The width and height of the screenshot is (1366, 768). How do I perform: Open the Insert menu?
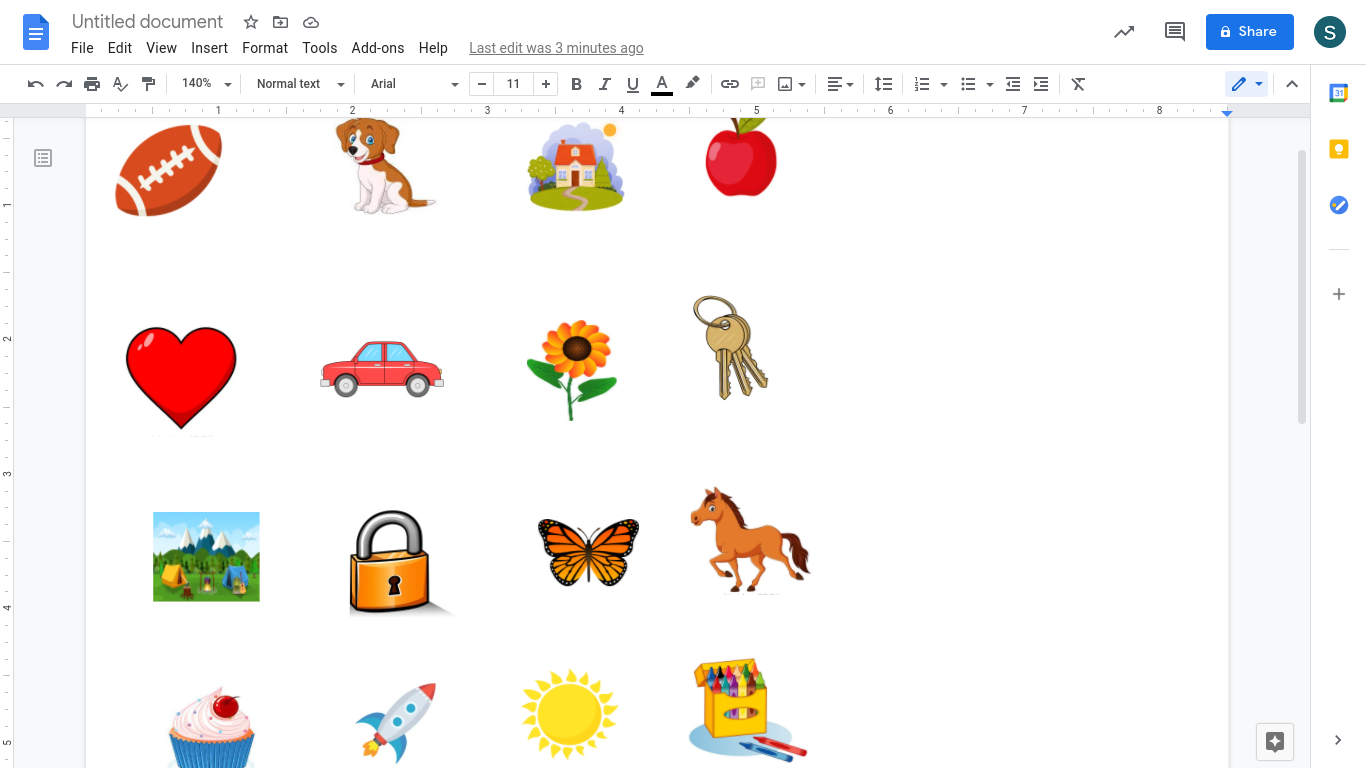pyautogui.click(x=209, y=48)
